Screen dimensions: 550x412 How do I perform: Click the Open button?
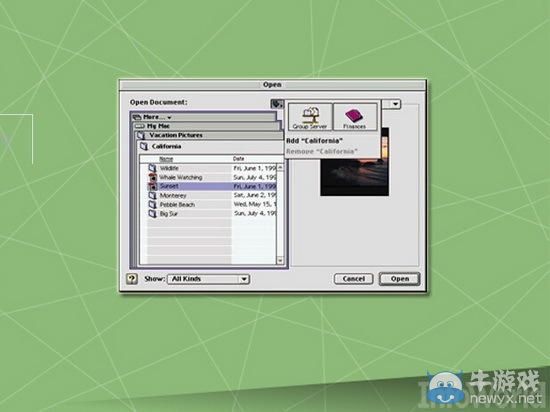[400, 279]
